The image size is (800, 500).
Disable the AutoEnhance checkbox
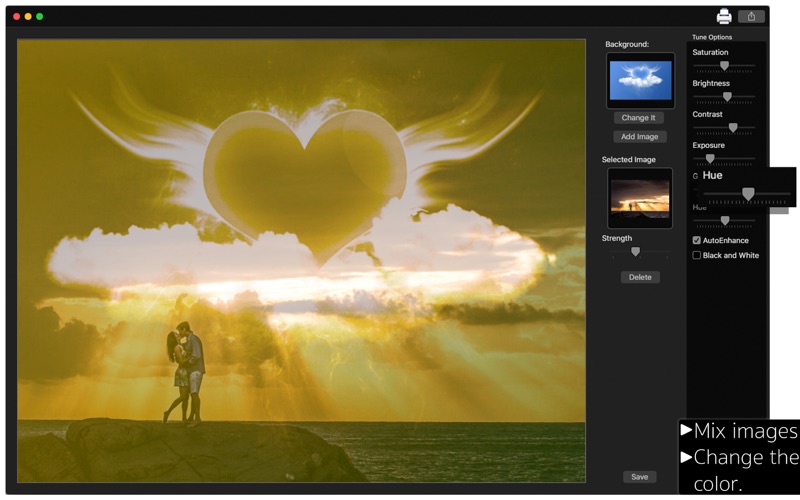point(696,240)
